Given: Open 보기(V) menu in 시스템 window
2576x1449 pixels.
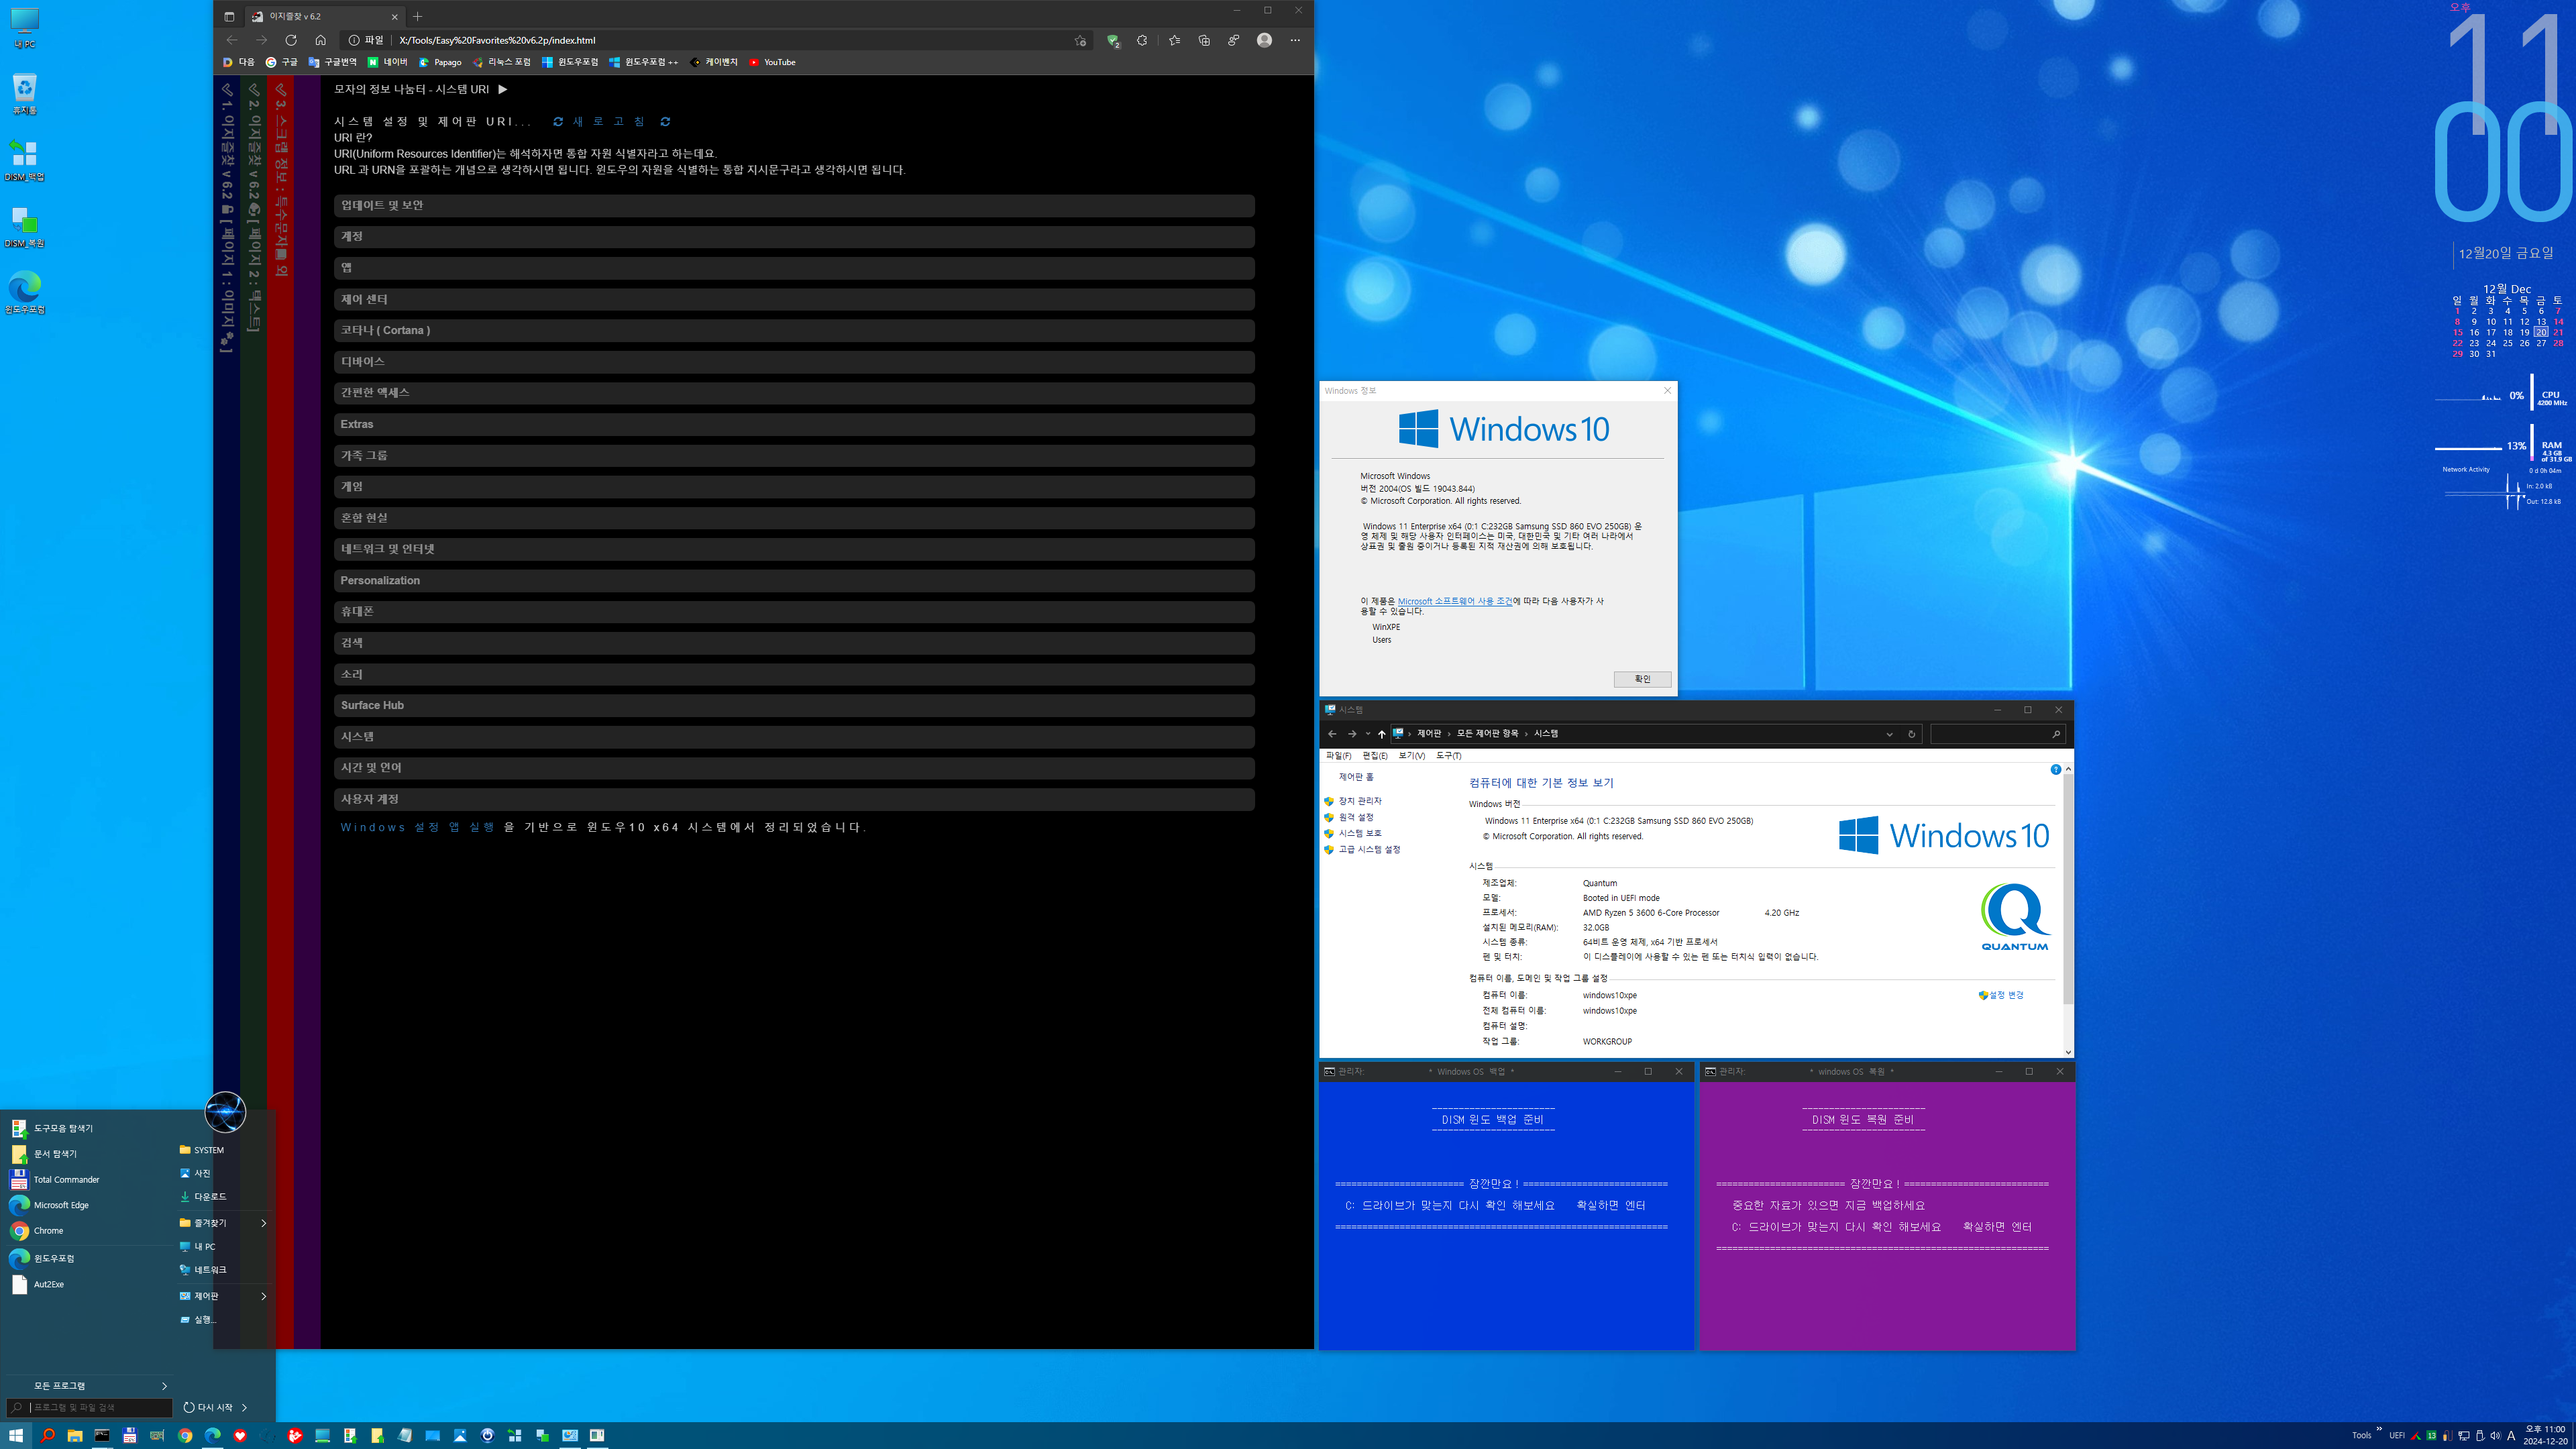Looking at the screenshot, I should pyautogui.click(x=1412, y=756).
